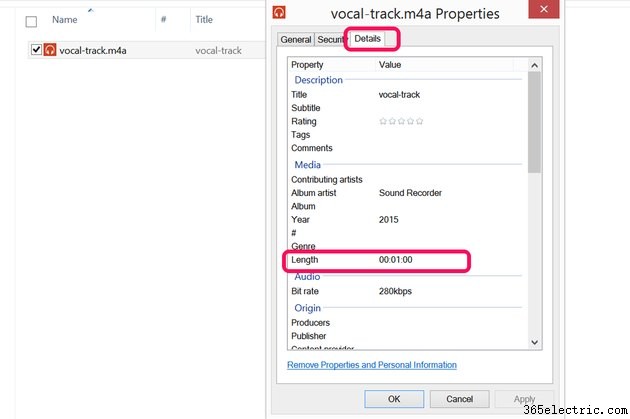Click the Album property row
This screenshot has height=419, width=630.
[x=406, y=206]
